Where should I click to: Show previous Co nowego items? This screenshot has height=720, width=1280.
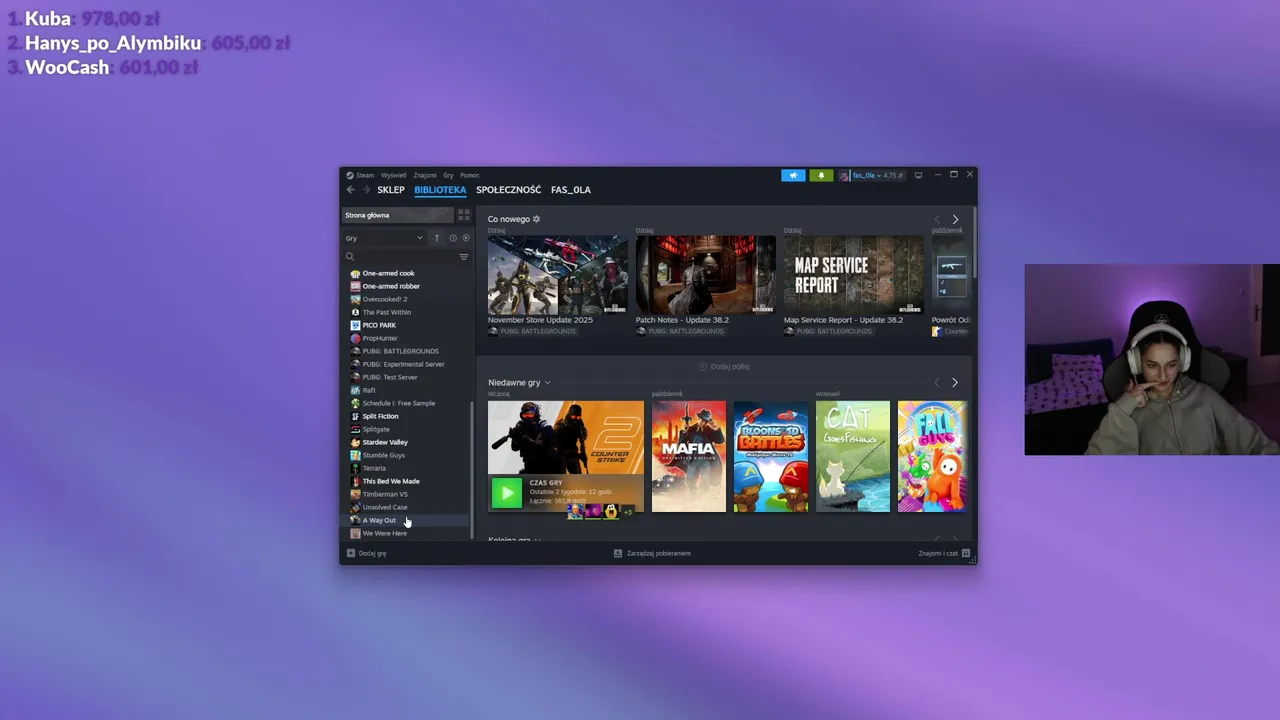pyautogui.click(x=937, y=219)
